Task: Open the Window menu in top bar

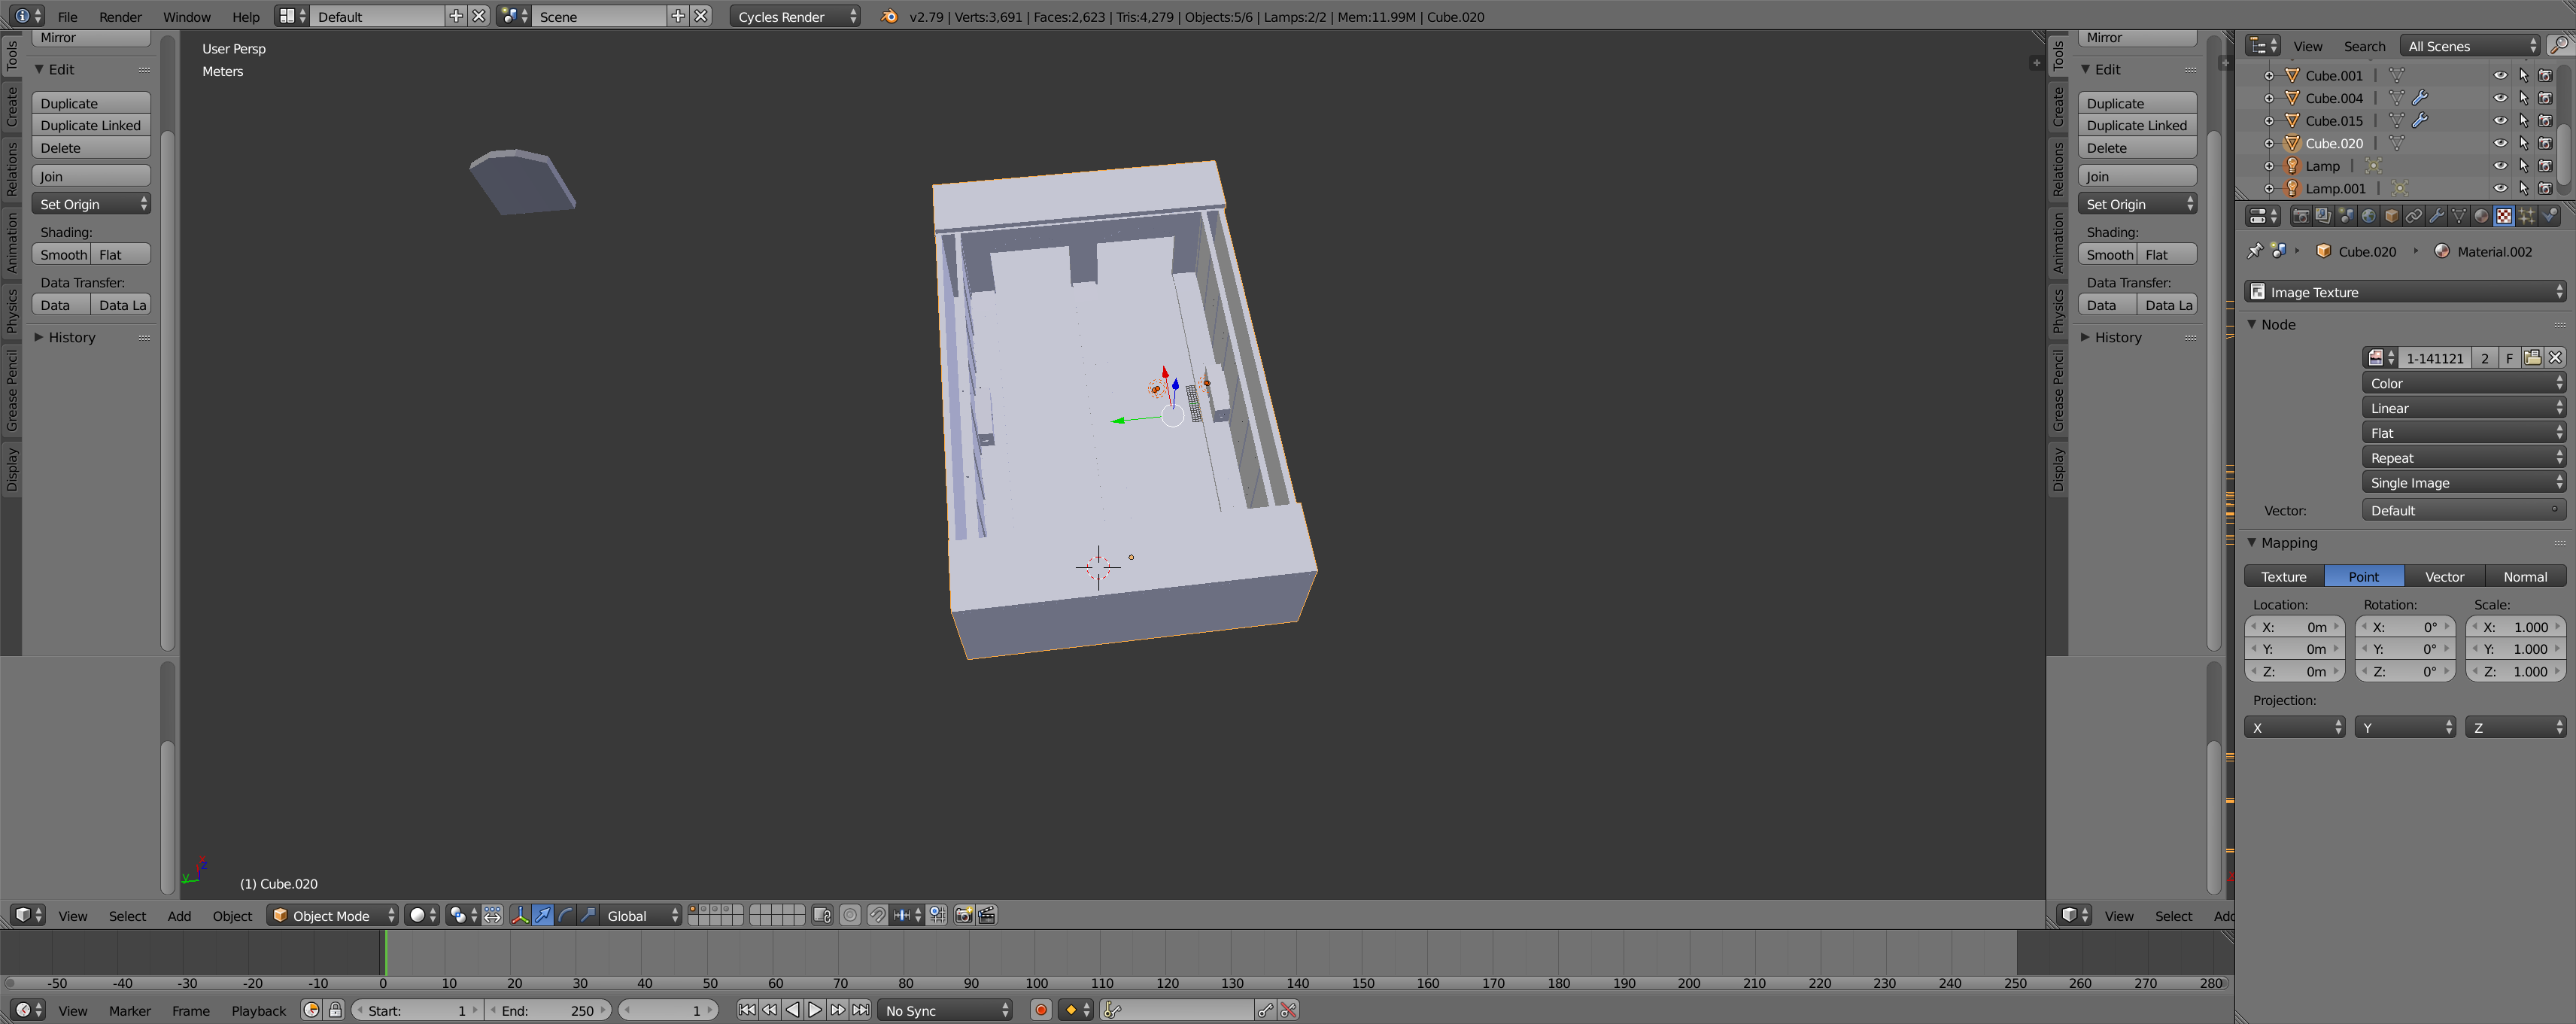Action: [187, 16]
